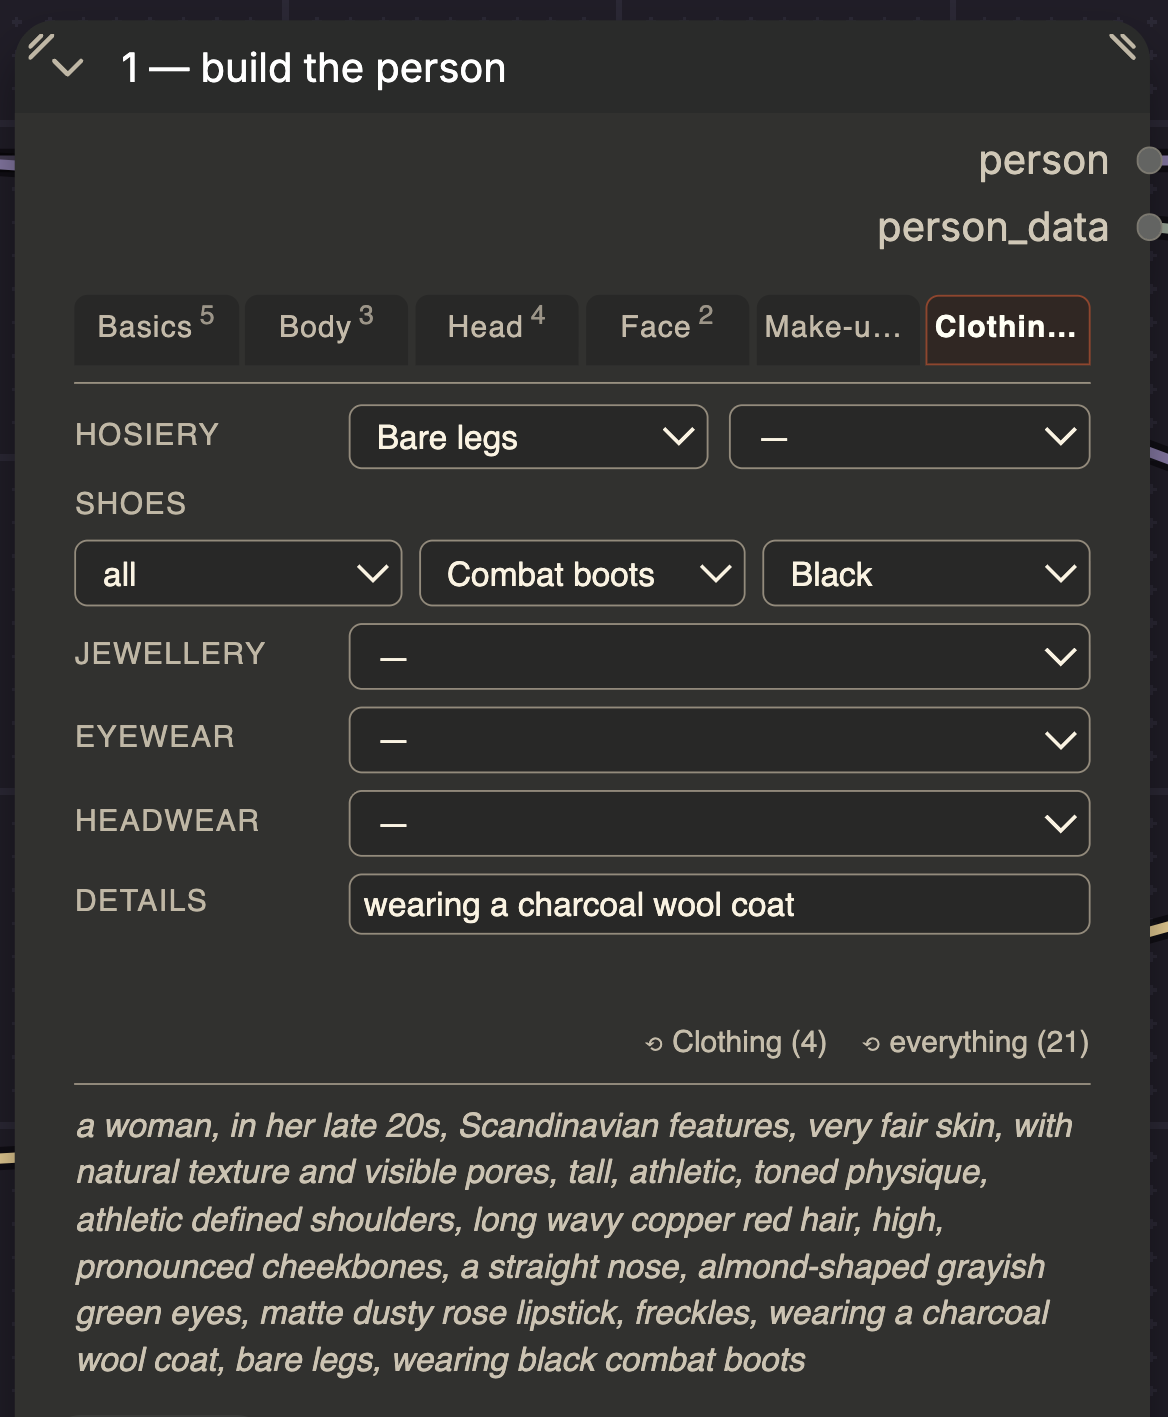Open the Jewellery dropdown
The width and height of the screenshot is (1168, 1417).
tap(719, 657)
